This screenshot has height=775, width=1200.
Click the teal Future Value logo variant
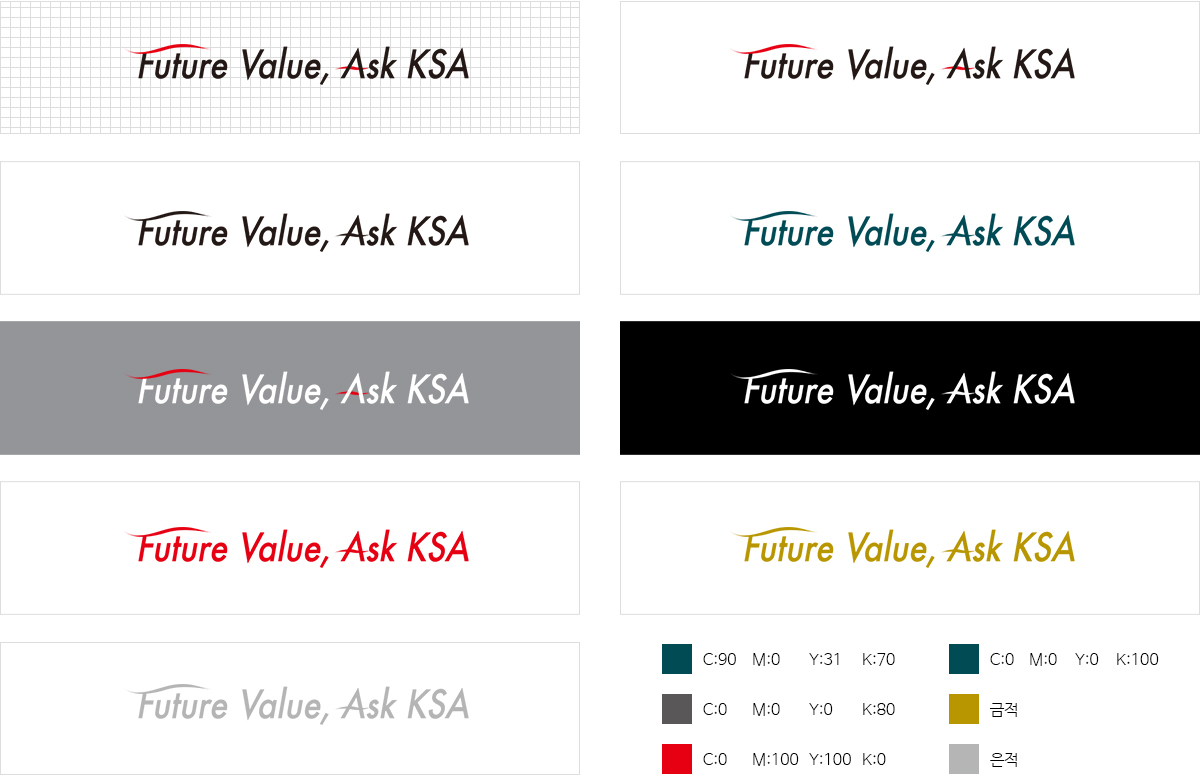(910, 228)
